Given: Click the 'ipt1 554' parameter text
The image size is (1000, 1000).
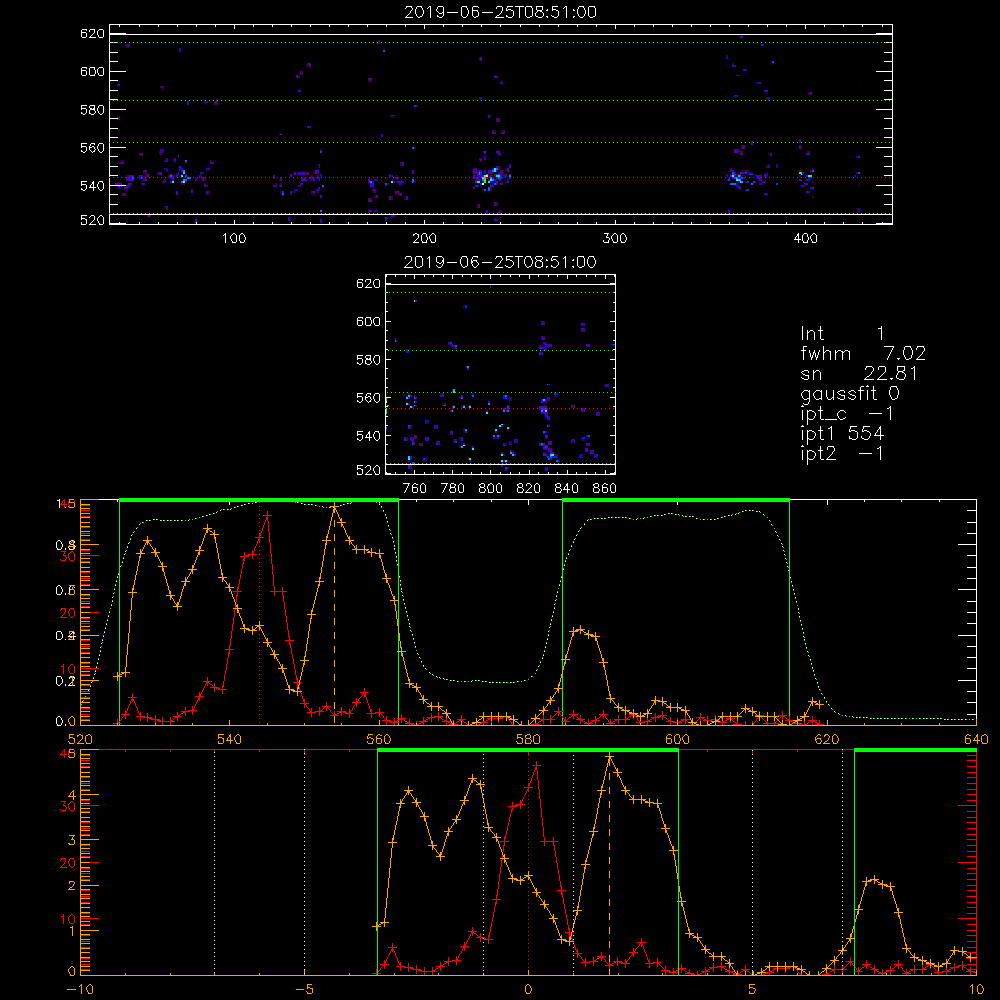Looking at the screenshot, I should click(842, 433).
